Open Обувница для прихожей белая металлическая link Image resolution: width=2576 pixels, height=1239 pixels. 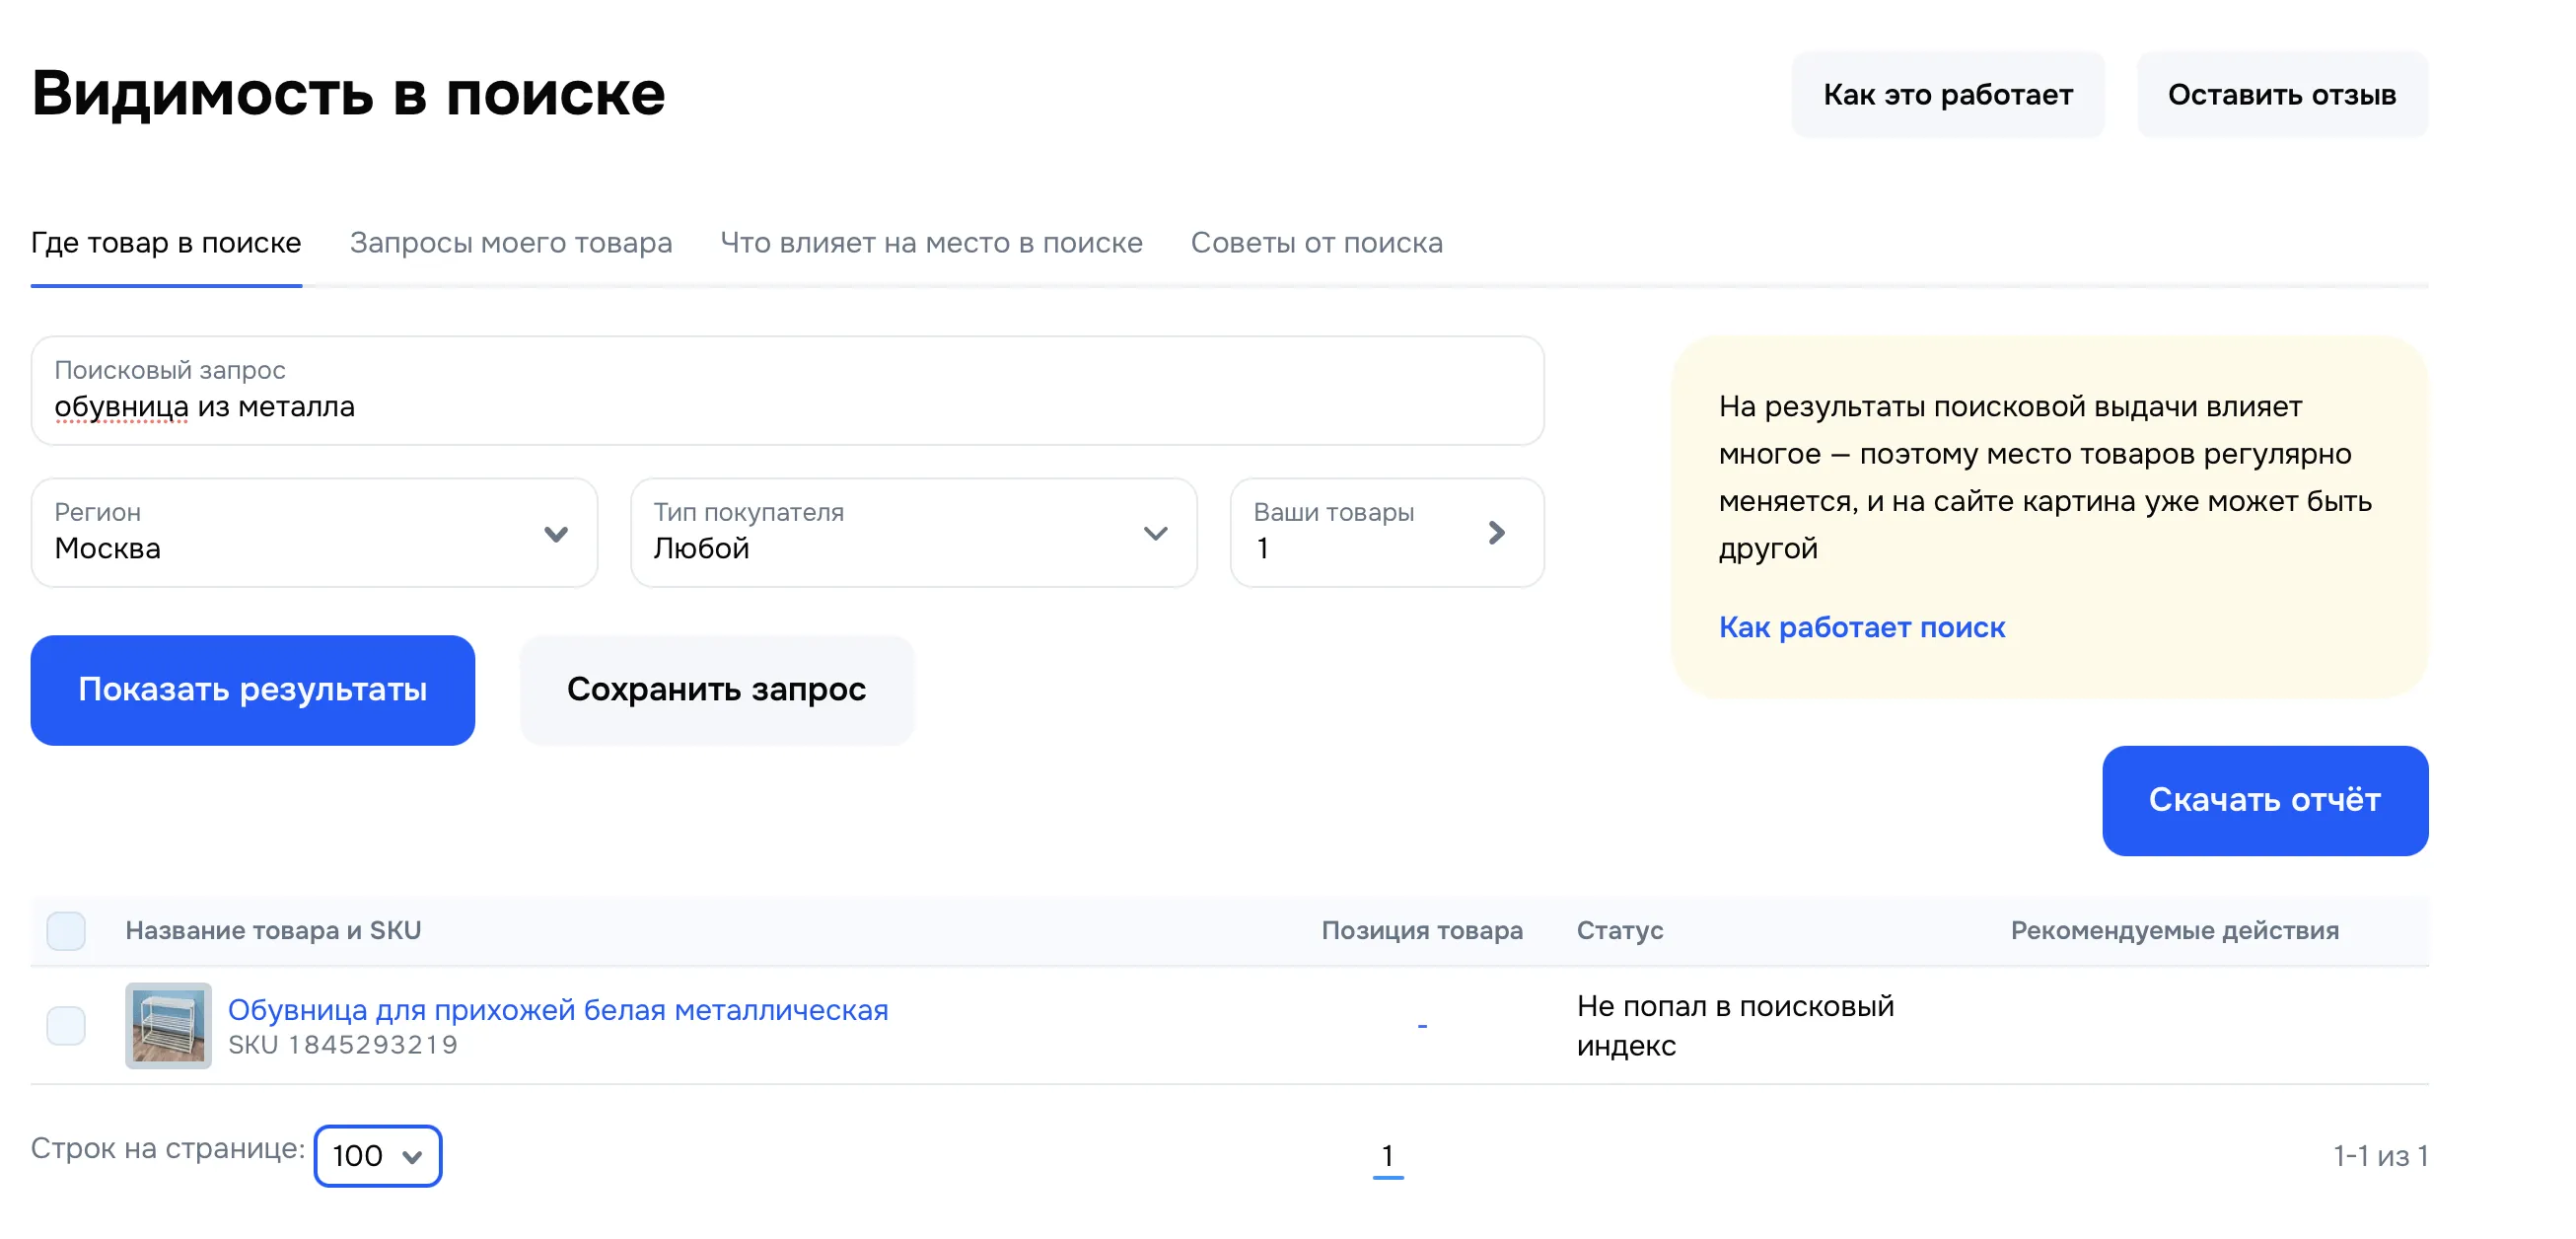point(558,1009)
